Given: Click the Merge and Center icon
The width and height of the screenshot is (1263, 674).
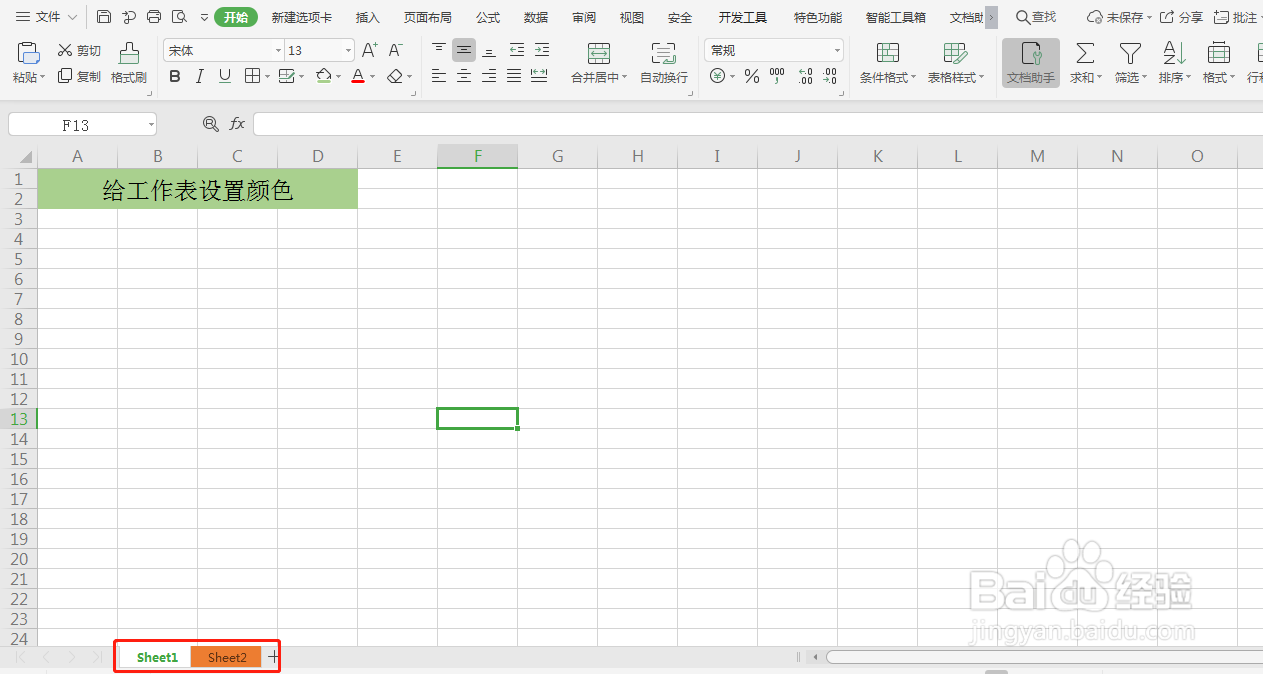Looking at the screenshot, I should [x=599, y=54].
